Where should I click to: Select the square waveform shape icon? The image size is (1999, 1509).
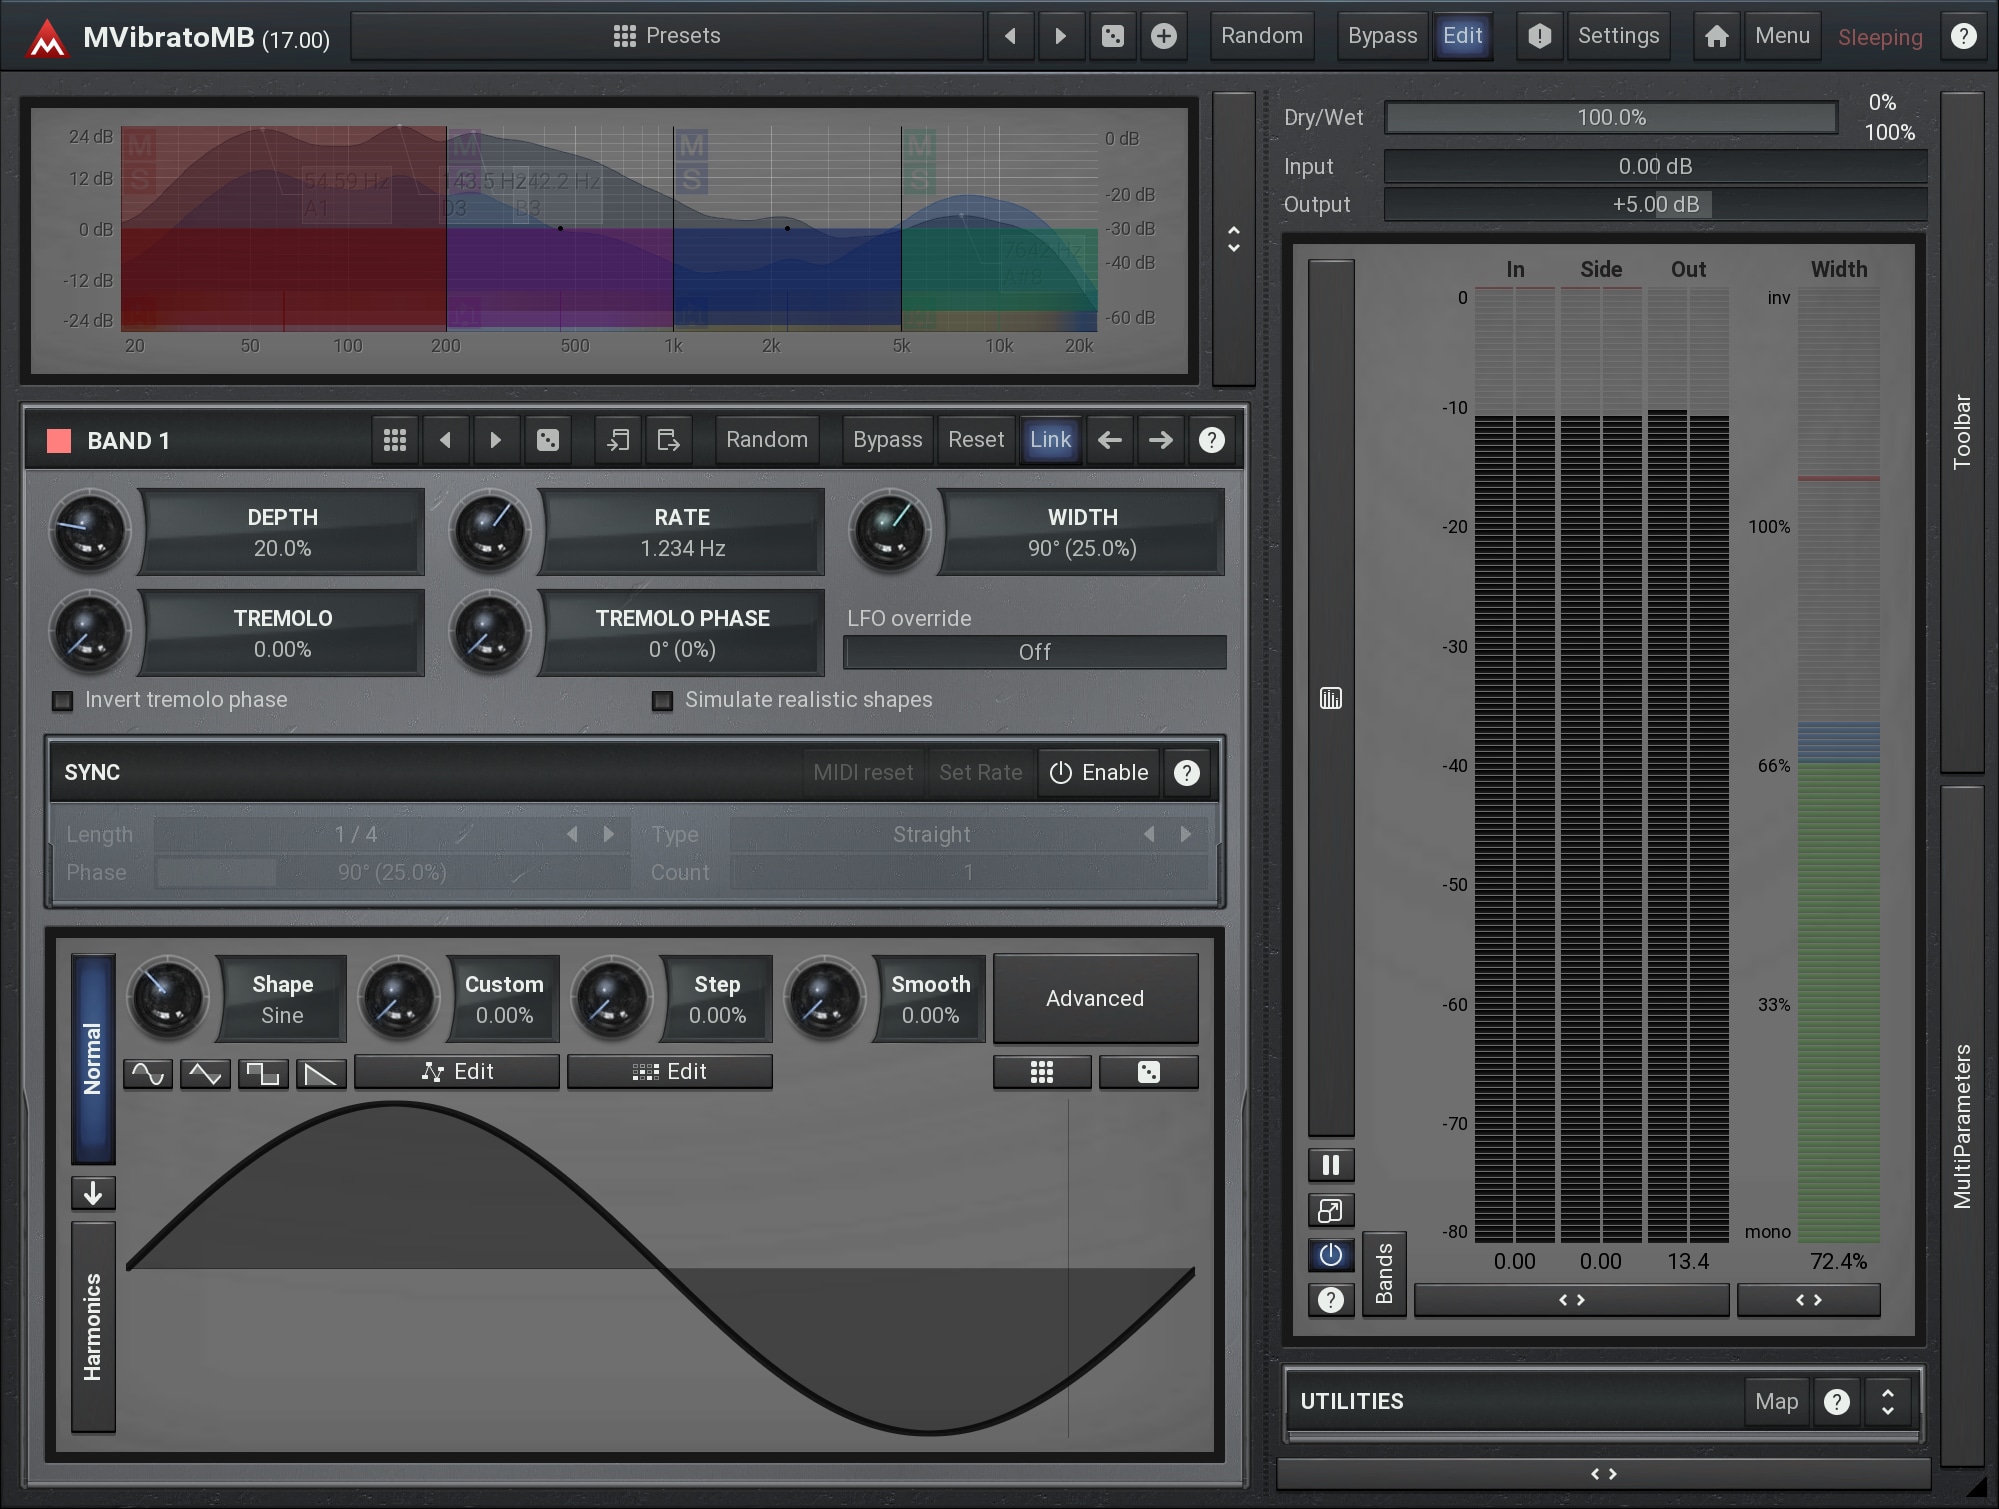263,1074
